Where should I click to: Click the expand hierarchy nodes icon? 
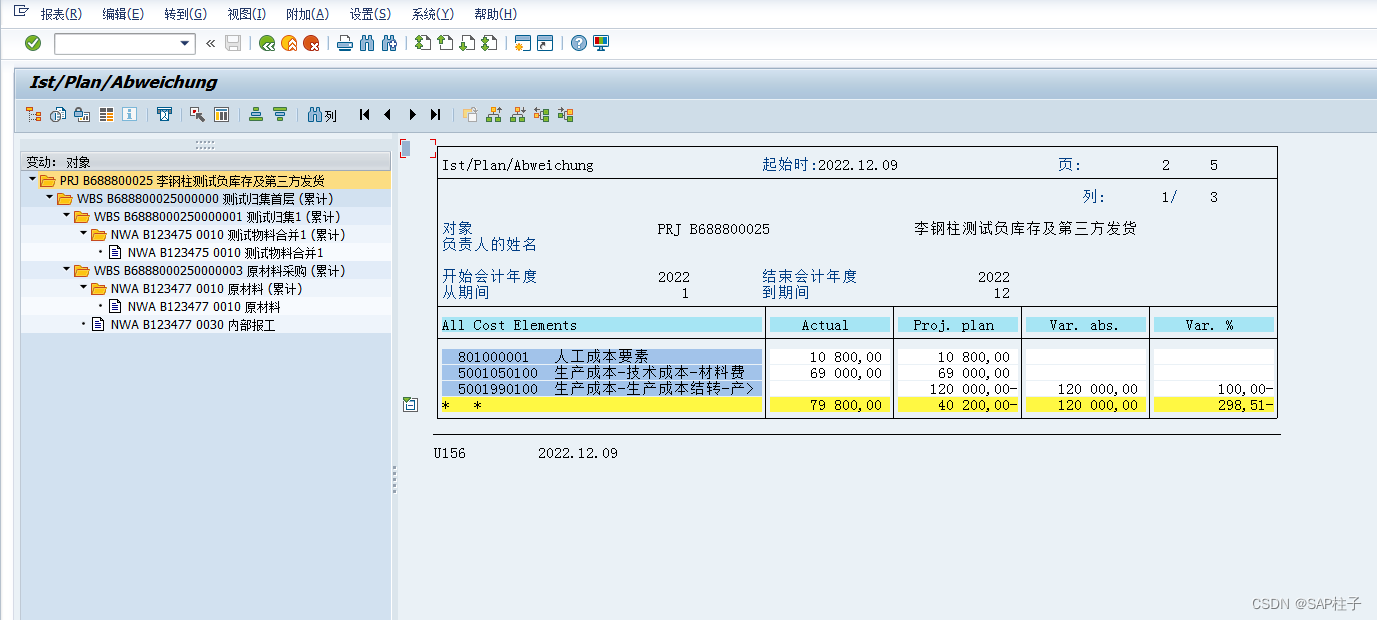[x=542, y=115]
